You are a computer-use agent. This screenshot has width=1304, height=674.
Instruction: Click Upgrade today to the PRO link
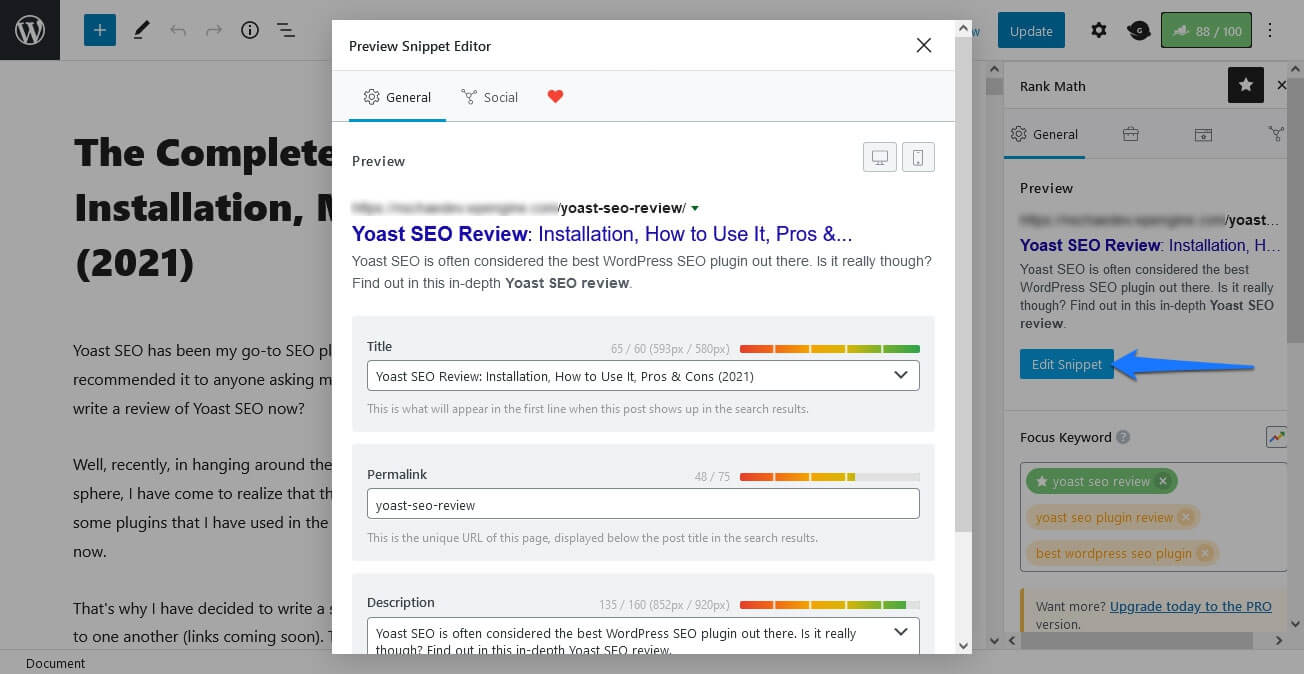tap(1190, 606)
